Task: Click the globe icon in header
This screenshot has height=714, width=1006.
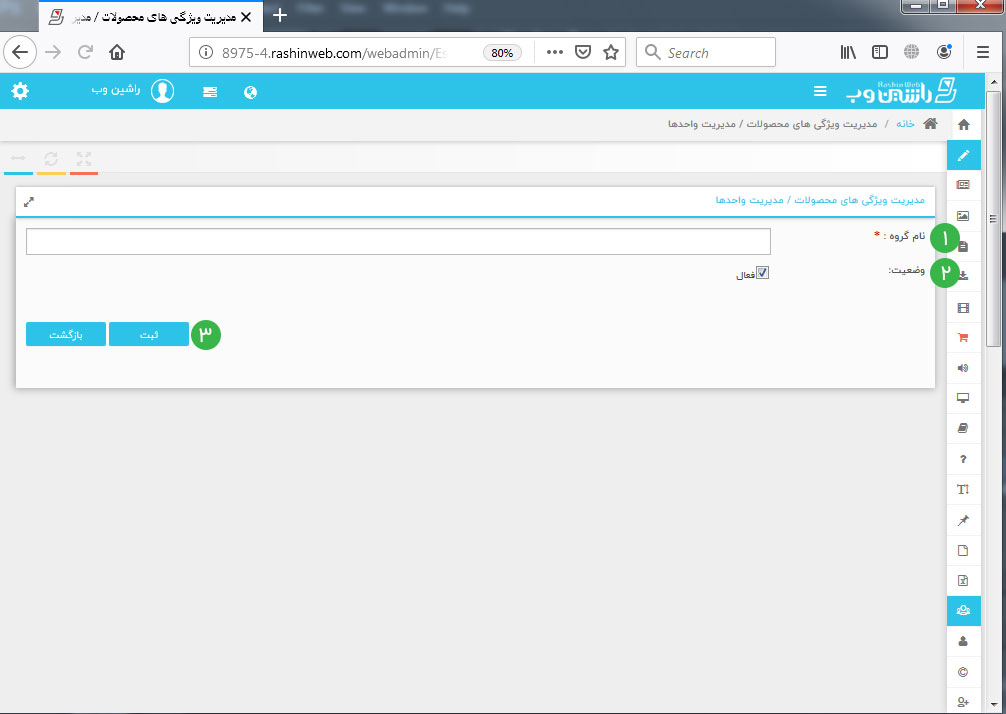Action: pos(250,92)
